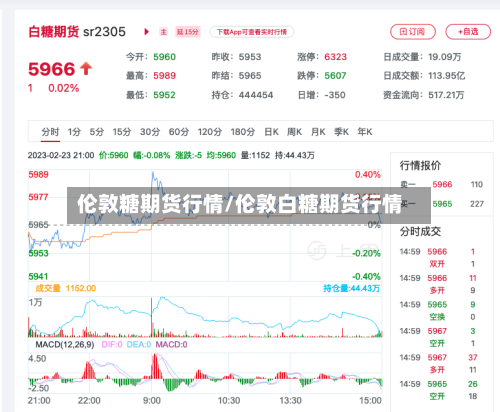Image resolution: width=500 pixels, height=412 pixels.
Task: Switch to the 1分 chart tab
Action: tap(74, 132)
